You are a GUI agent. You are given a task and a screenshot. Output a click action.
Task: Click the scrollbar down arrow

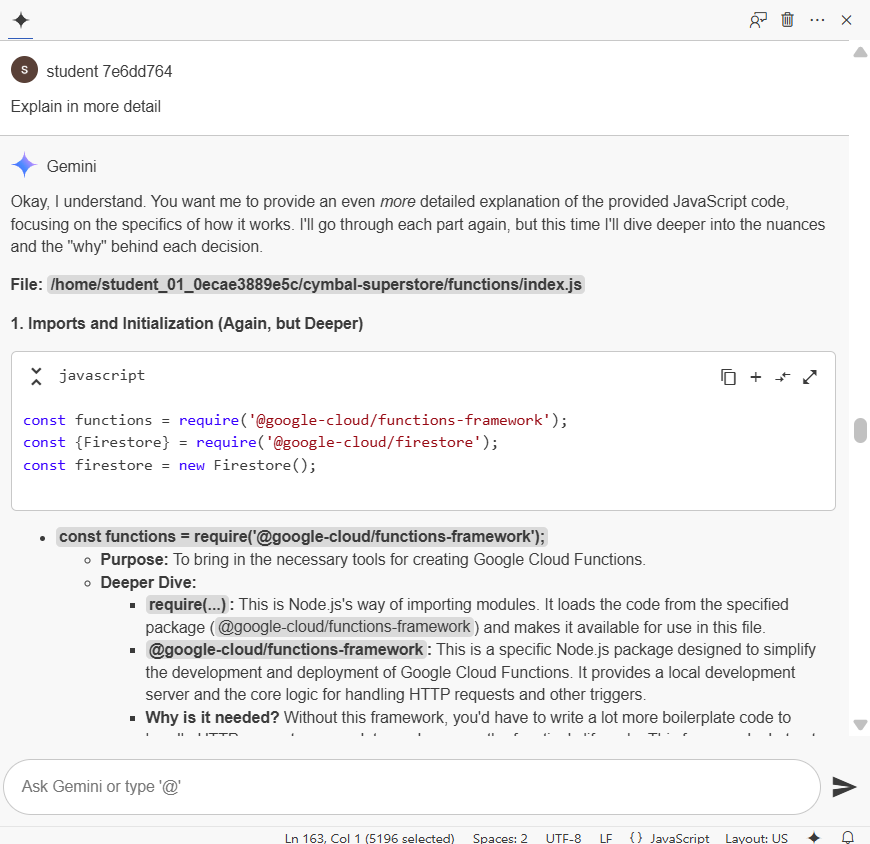tap(860, 725)
